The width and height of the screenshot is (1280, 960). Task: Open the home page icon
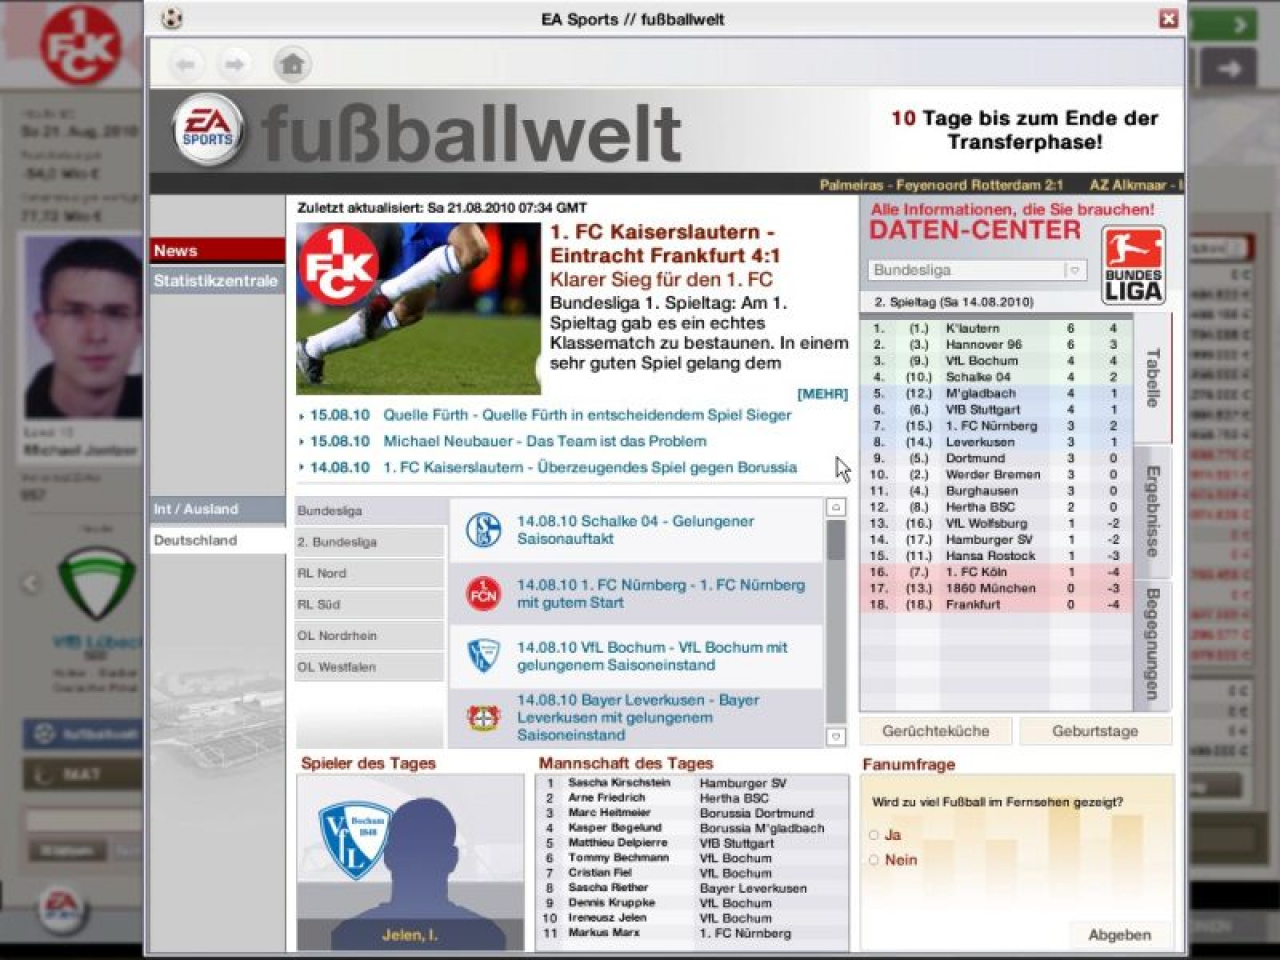point(292,65)
